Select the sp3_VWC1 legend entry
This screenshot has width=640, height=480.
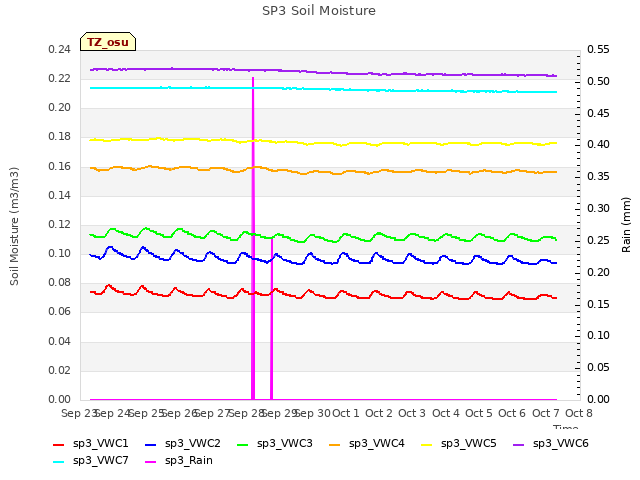tap(91, 444)
